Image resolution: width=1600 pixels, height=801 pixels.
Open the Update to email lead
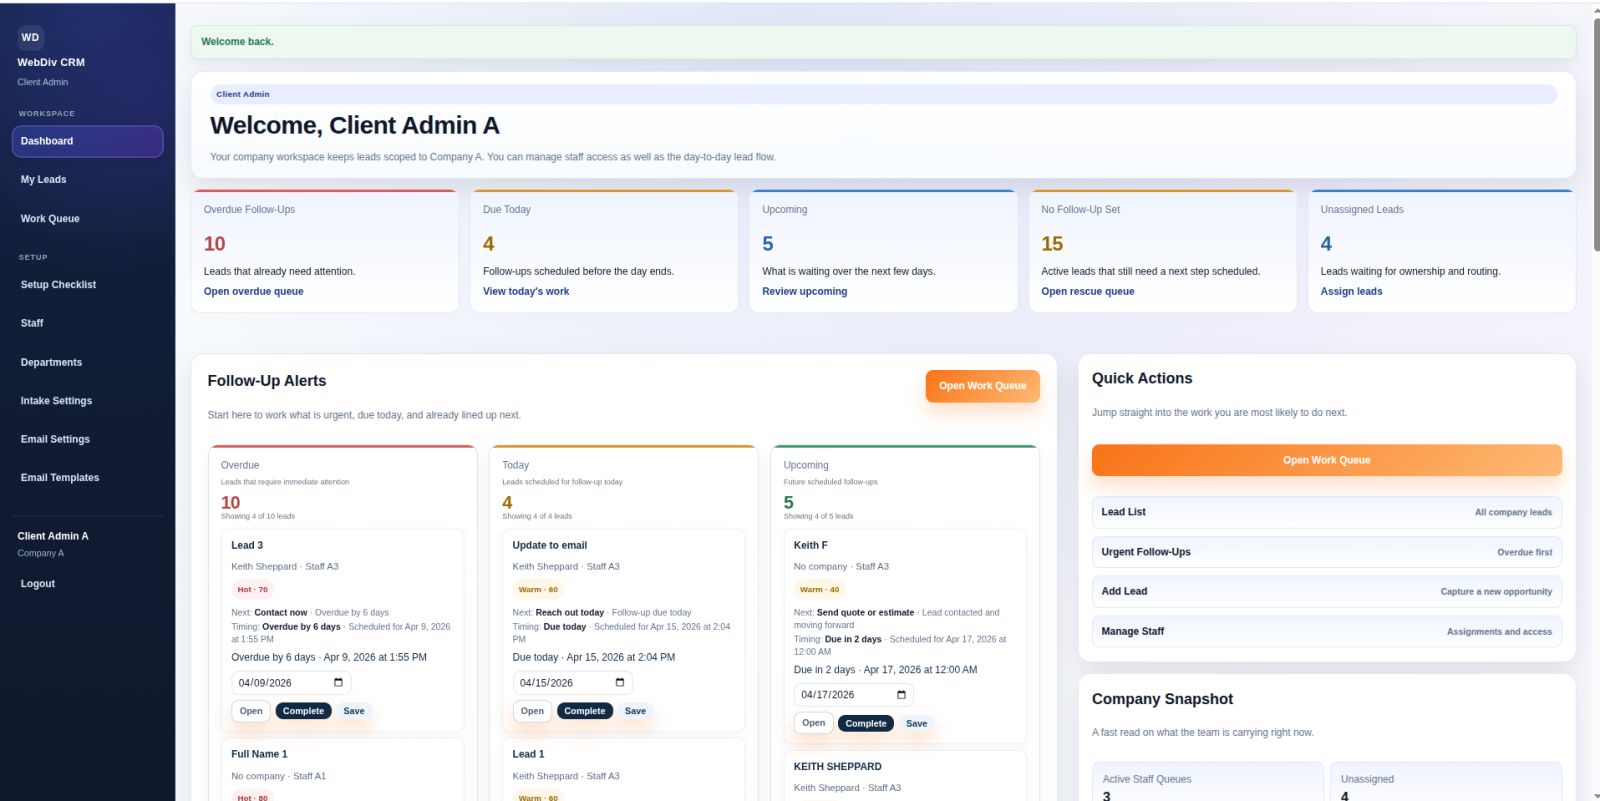tap(532, 711)
